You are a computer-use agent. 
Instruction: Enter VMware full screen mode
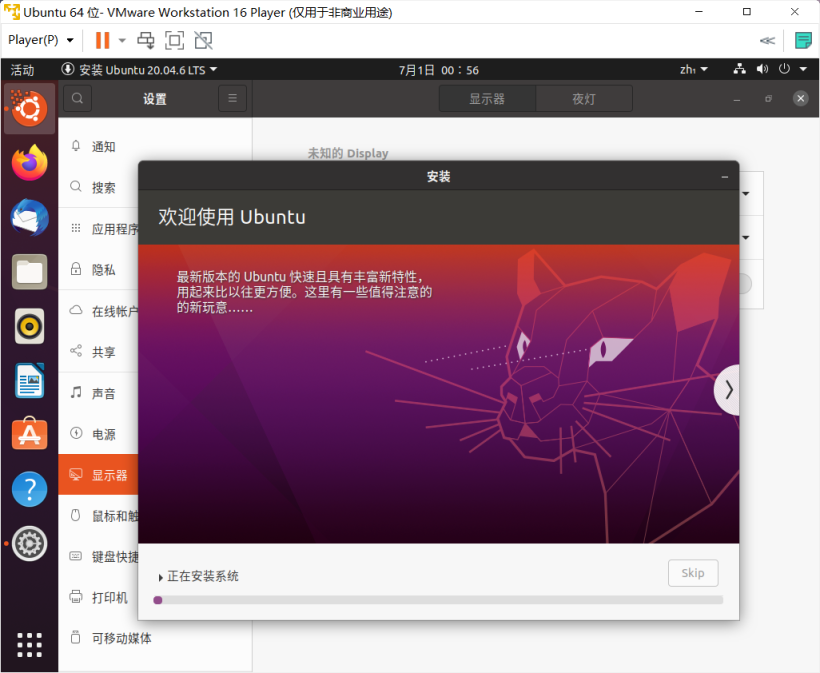click(175, 40)
